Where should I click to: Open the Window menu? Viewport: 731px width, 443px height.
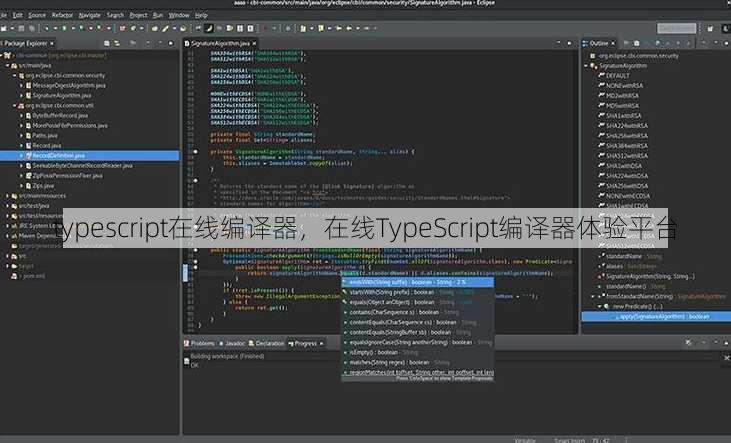coord(179,15)
